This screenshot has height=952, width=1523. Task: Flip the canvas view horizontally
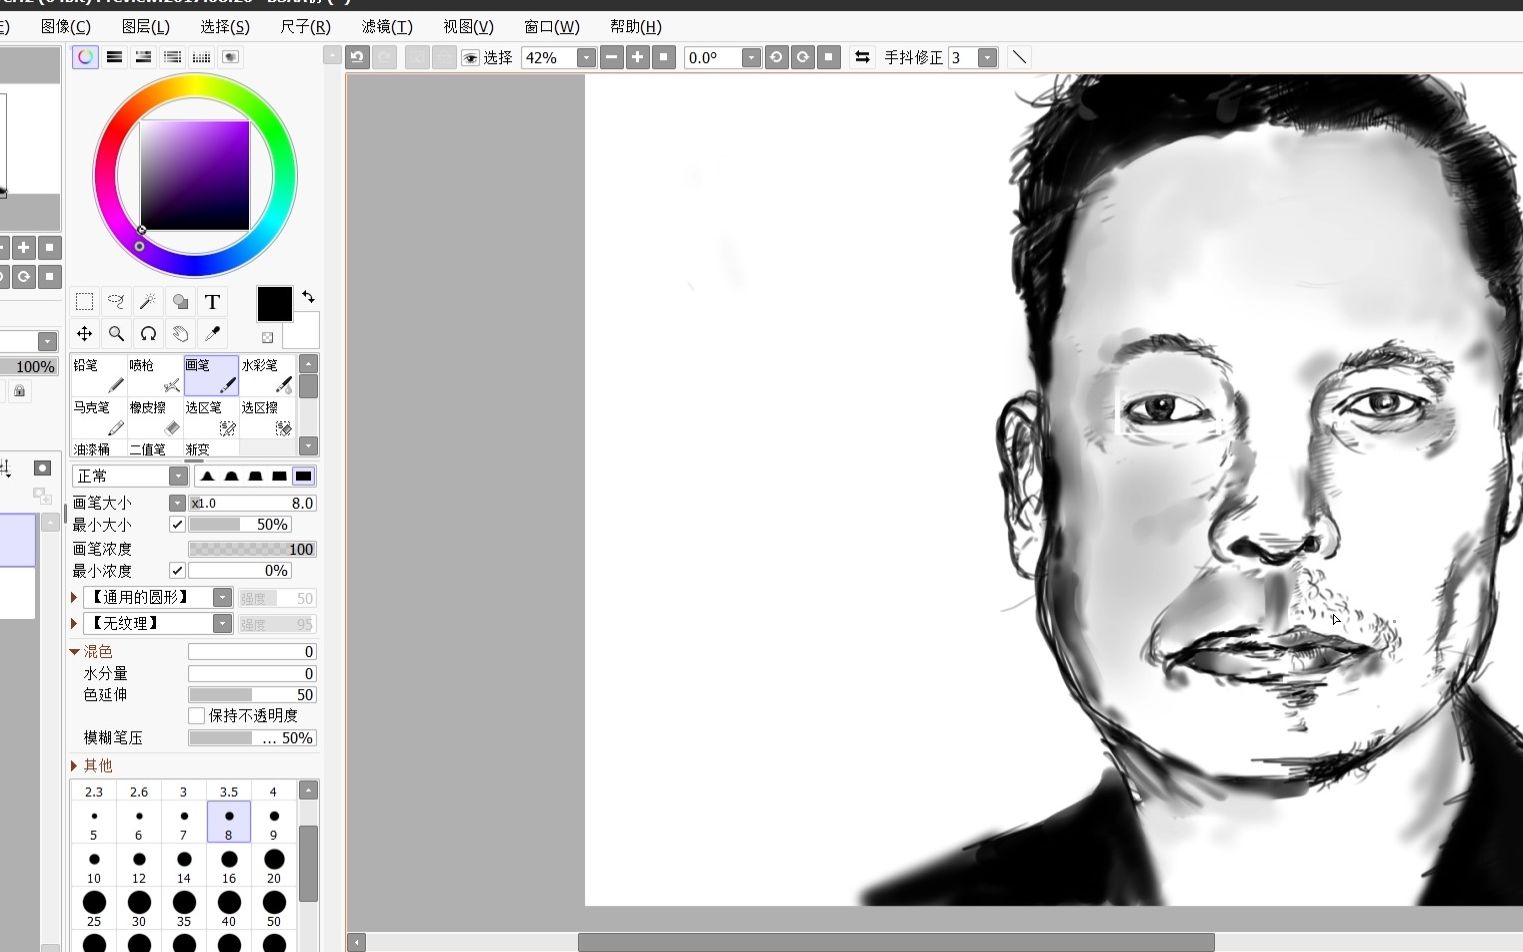coord(862,57)
